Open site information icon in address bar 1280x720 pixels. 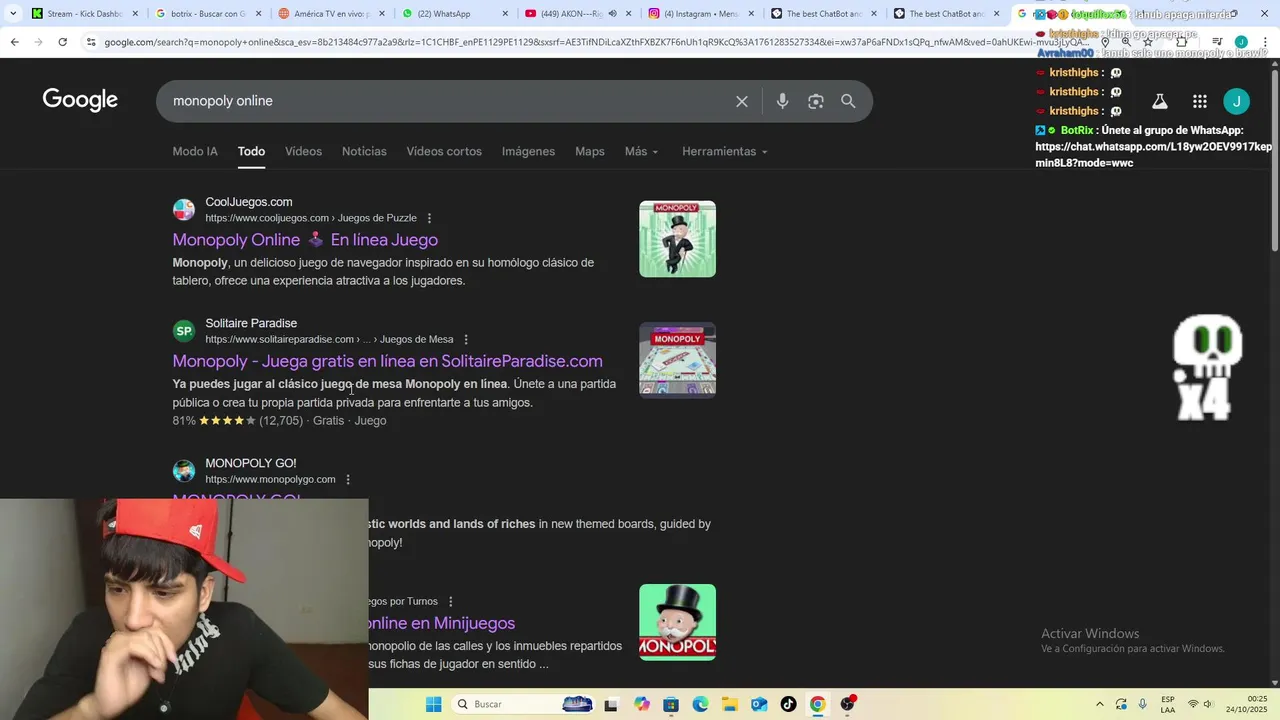click(x=91, y=42)
